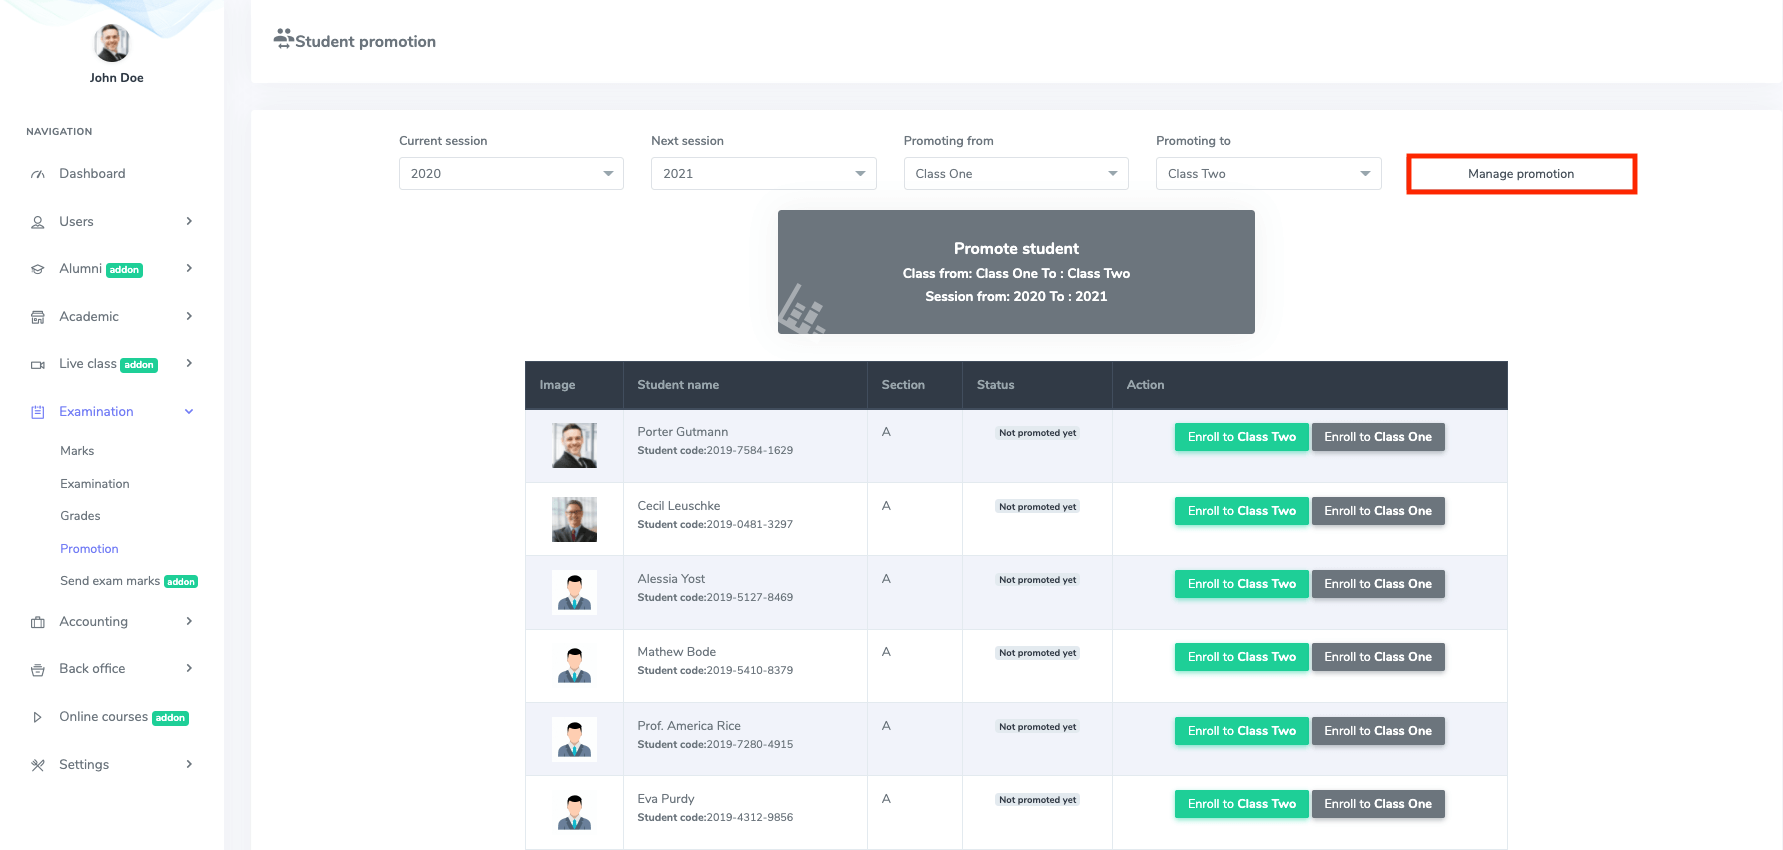Click the Live class video camera icon
This screenshot has height=850, width=1783.
click(x=38, y=365)
